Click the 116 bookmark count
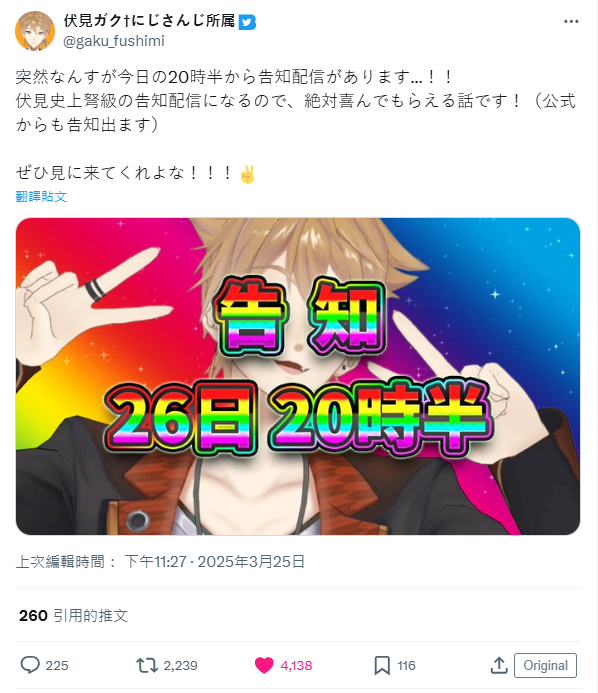This screenshot has width=598, height=693. (x=406, y=666)
